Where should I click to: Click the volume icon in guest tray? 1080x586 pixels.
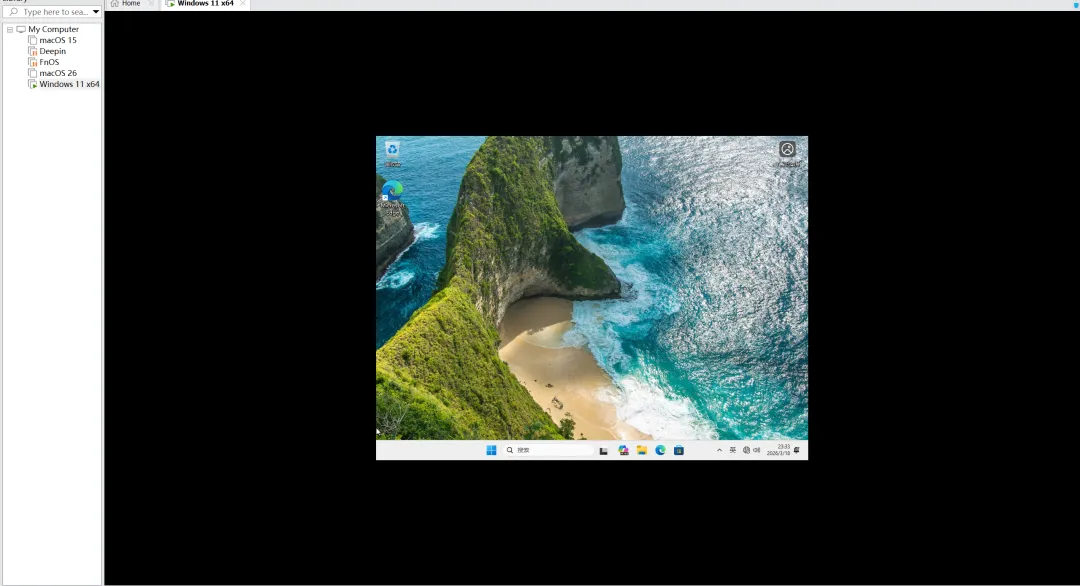click(x=756, y=450)
